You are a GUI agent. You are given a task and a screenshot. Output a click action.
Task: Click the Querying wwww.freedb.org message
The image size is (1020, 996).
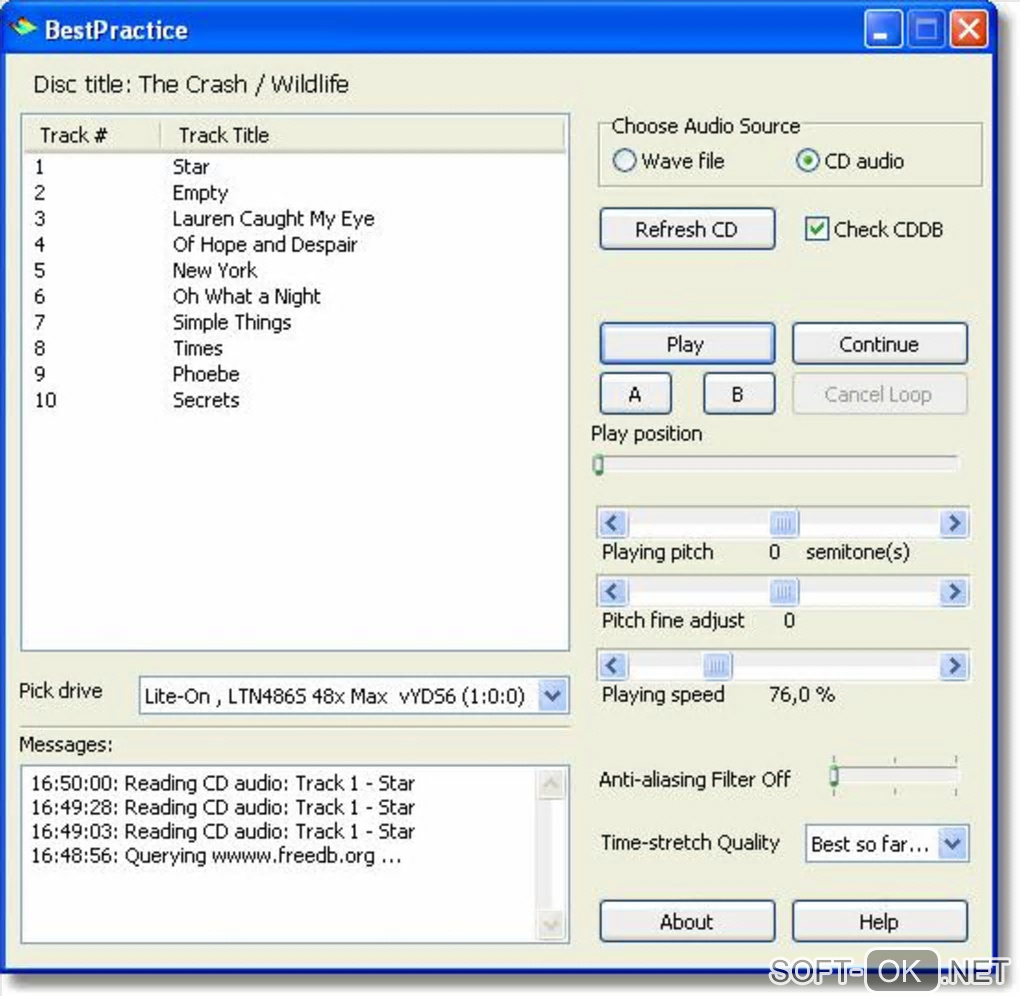click(x=216, y=855)
